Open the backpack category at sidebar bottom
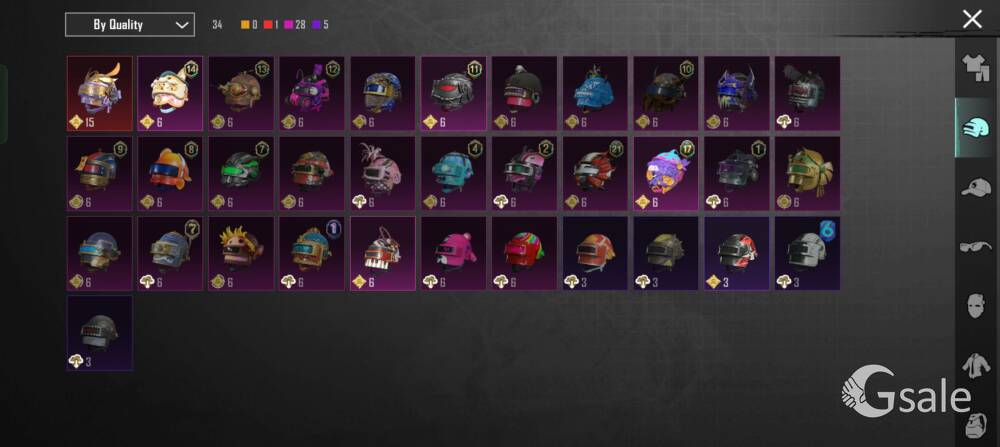The height and width of the screenshot is (447, 1000). pos(975,424)
